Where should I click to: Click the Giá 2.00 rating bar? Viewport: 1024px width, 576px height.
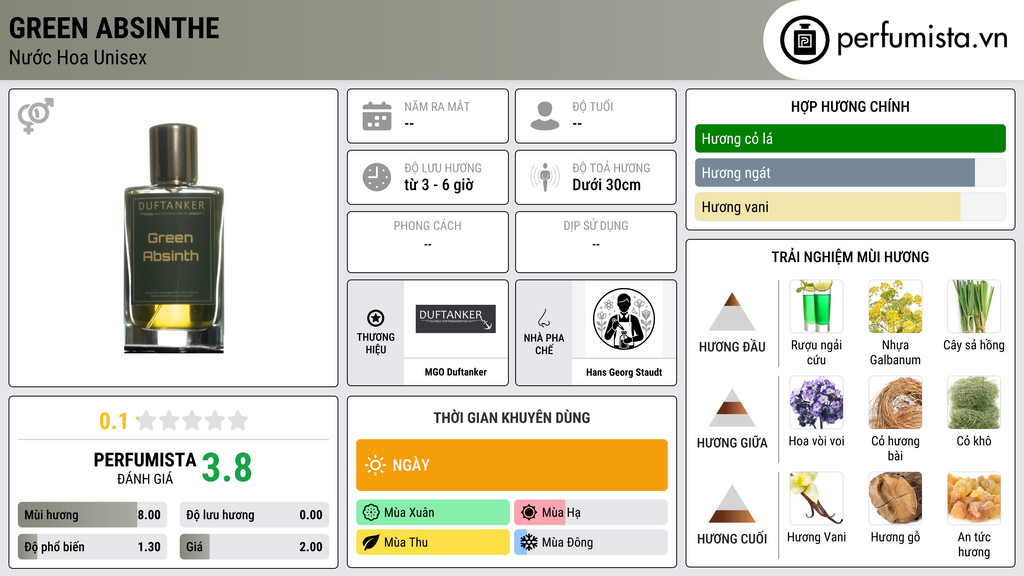(254, 547)
